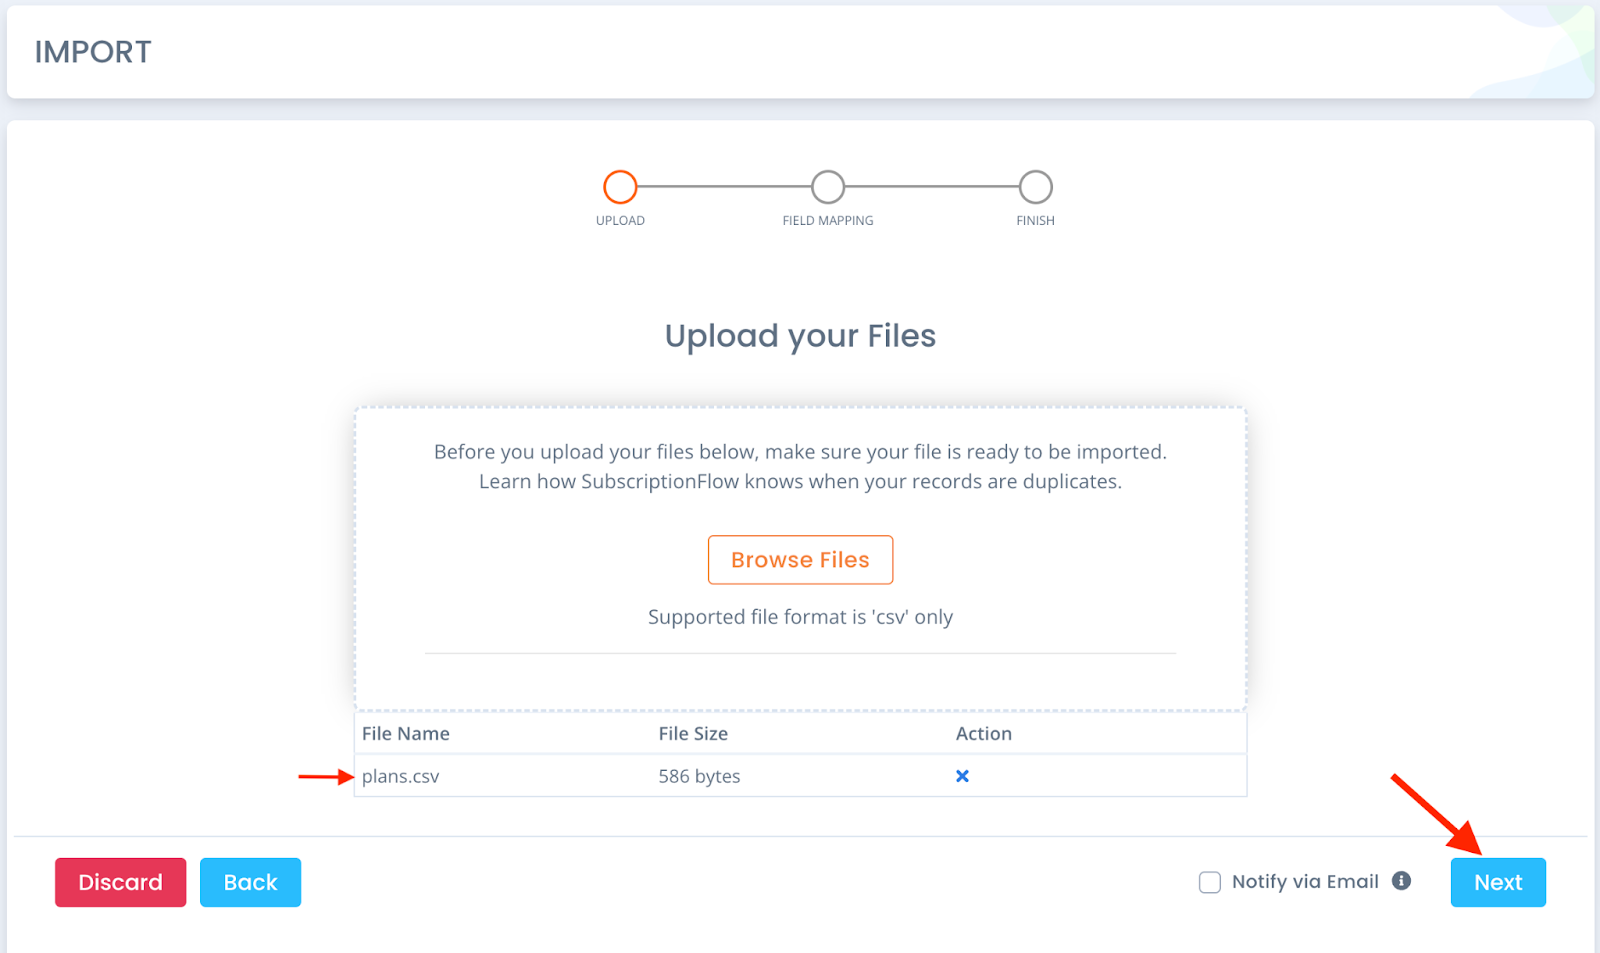Select the Finish step circle

(x=1036, y=187)
